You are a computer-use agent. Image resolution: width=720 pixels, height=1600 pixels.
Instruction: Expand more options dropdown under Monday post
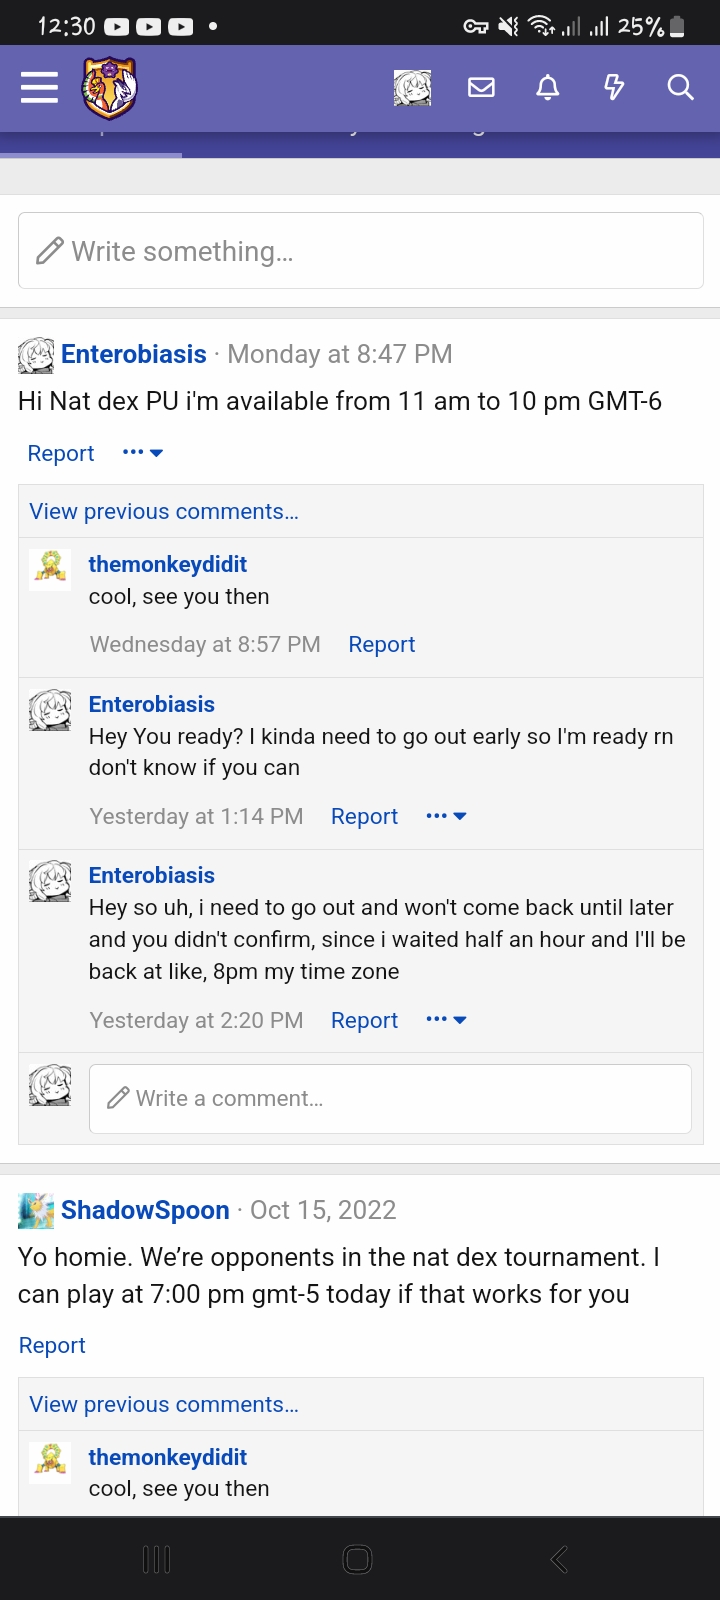[x=143, y=453]
